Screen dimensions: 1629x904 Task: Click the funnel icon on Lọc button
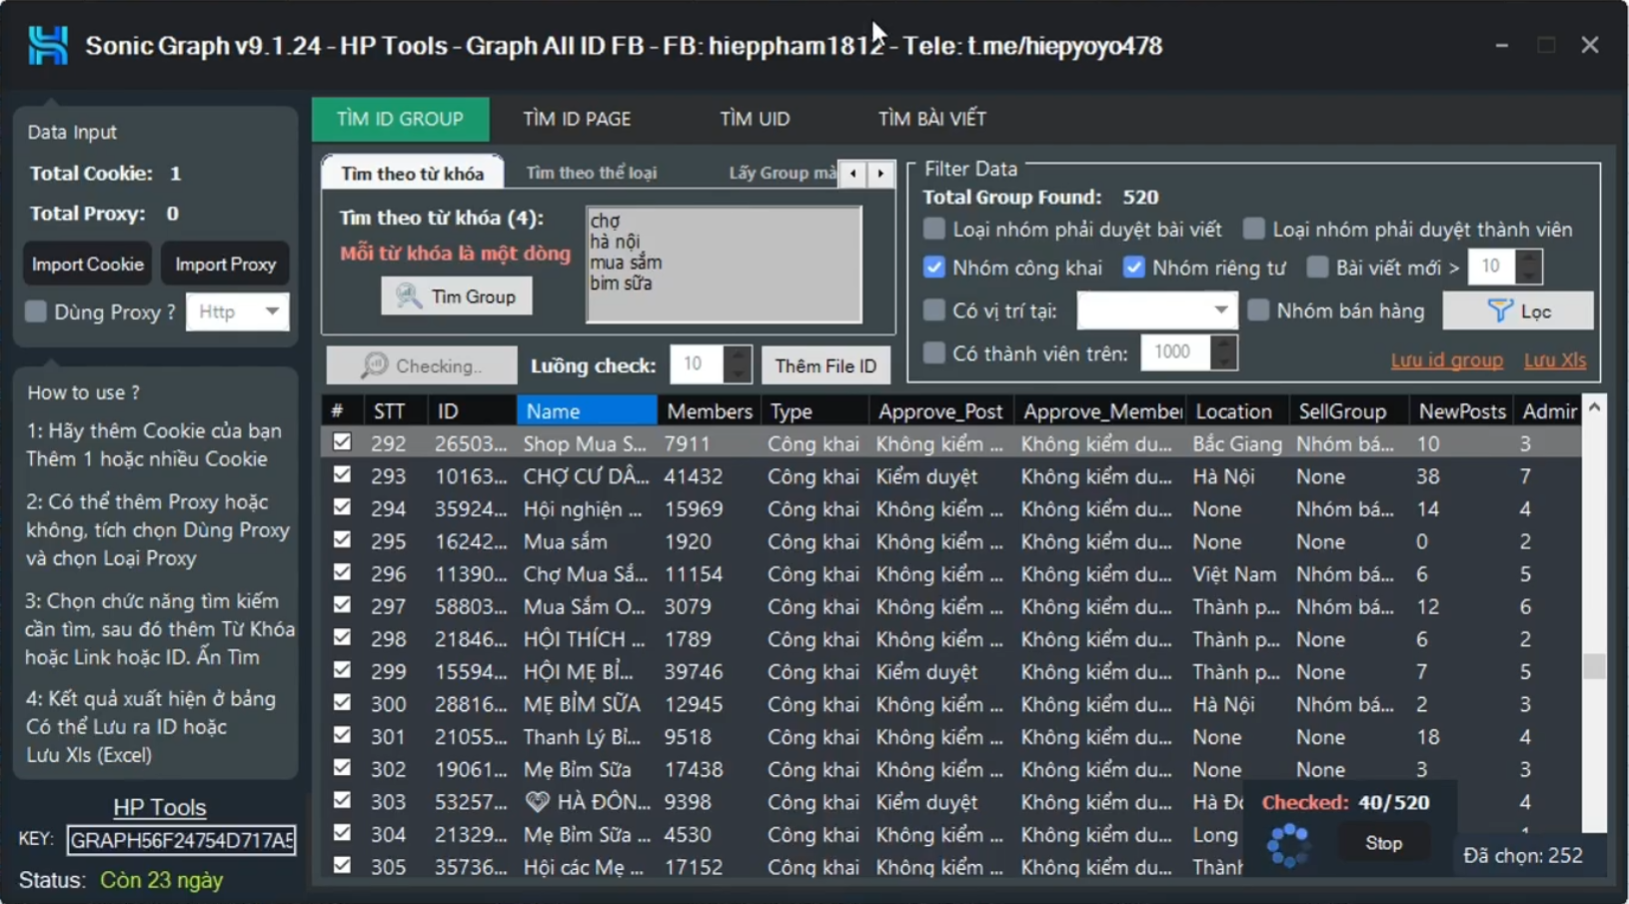1499,311
